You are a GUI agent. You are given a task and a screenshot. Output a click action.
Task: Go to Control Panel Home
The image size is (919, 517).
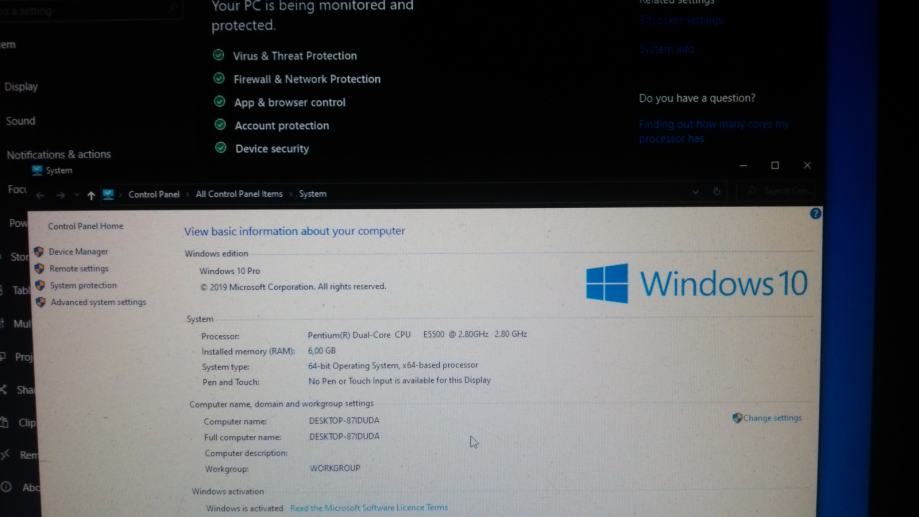point(86,226)
